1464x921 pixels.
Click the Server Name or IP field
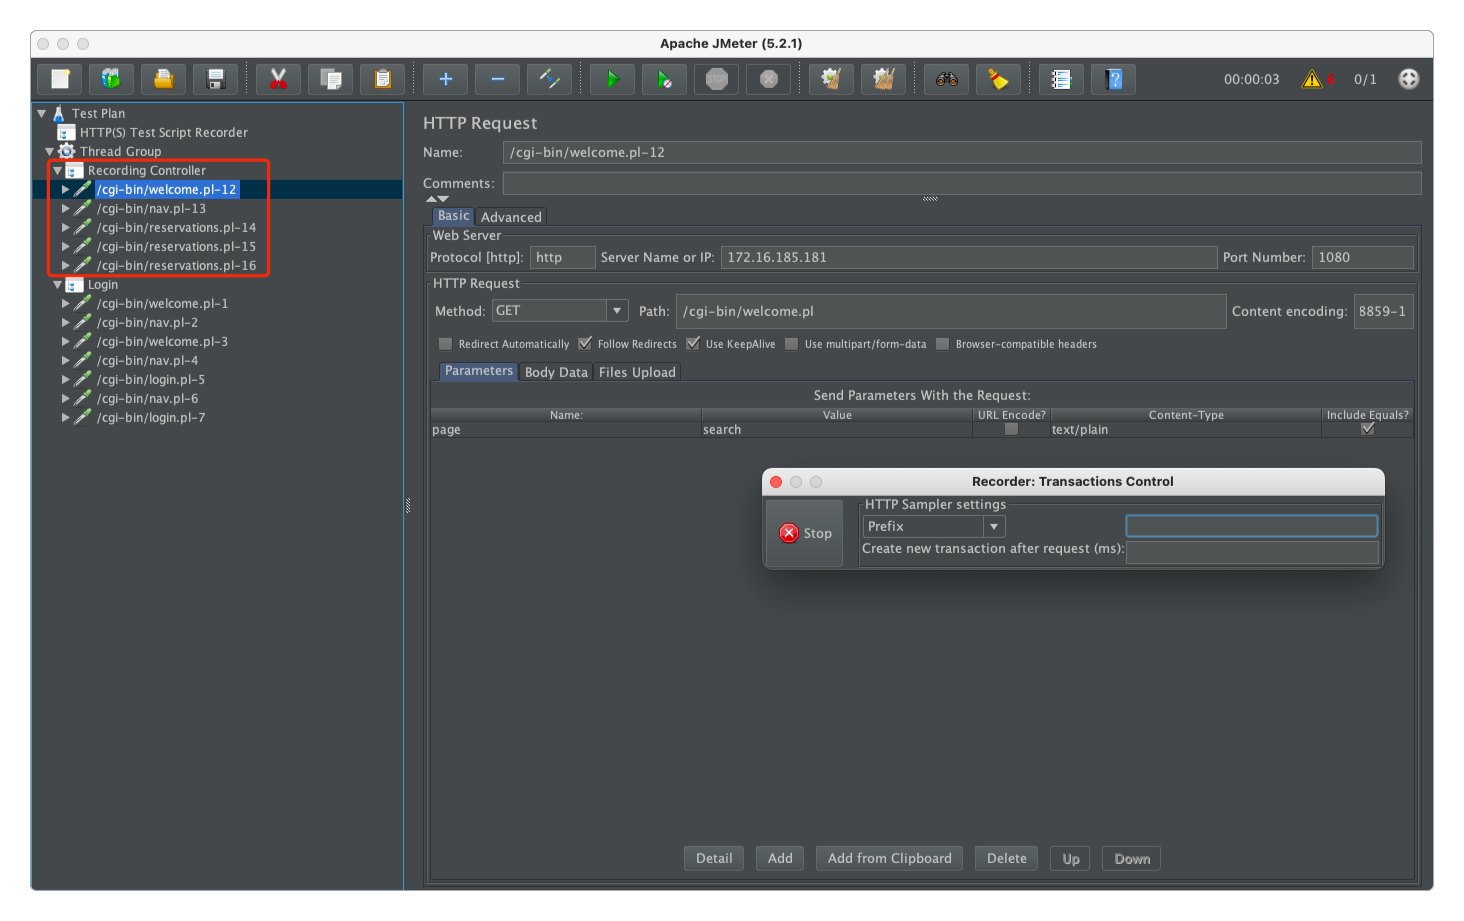pyautogui.click(x=969, y=257)
